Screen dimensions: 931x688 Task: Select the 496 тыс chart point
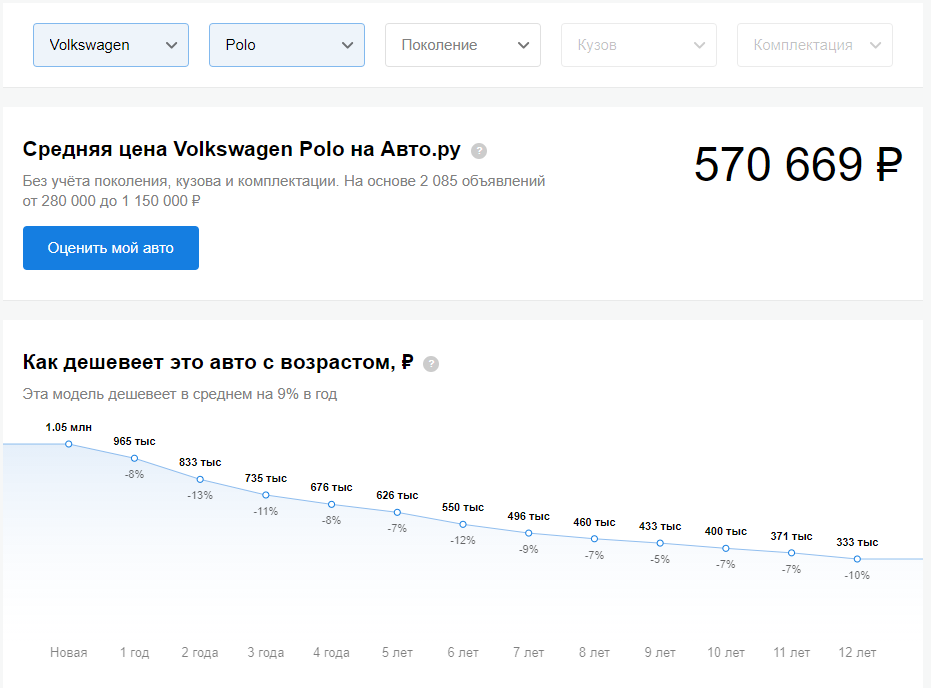[x=528, y=533]
